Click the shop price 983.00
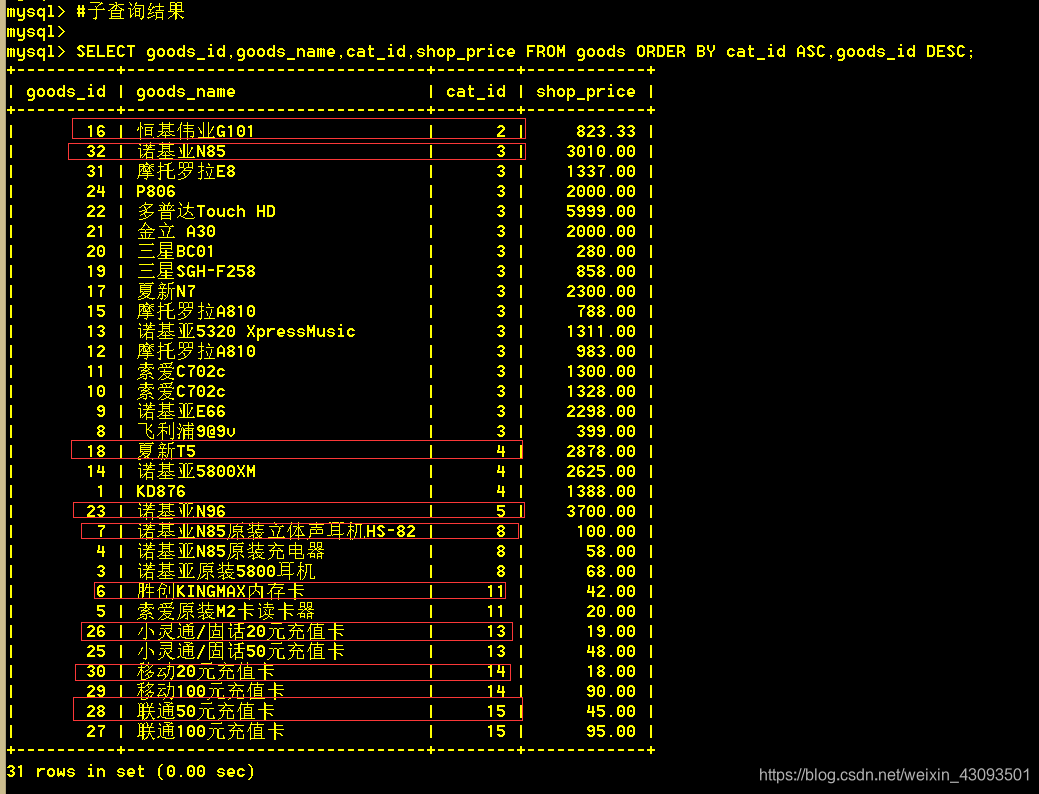Screen dimensions: 1039x794 [x=606, y=351]
